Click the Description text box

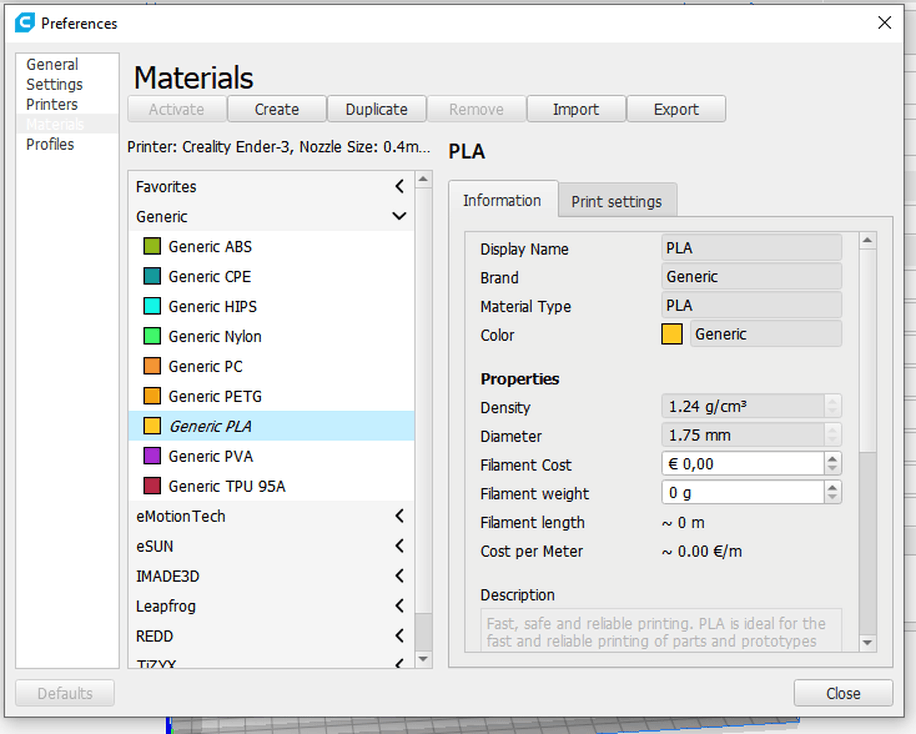pyautogui.click(x=661, y=631)
